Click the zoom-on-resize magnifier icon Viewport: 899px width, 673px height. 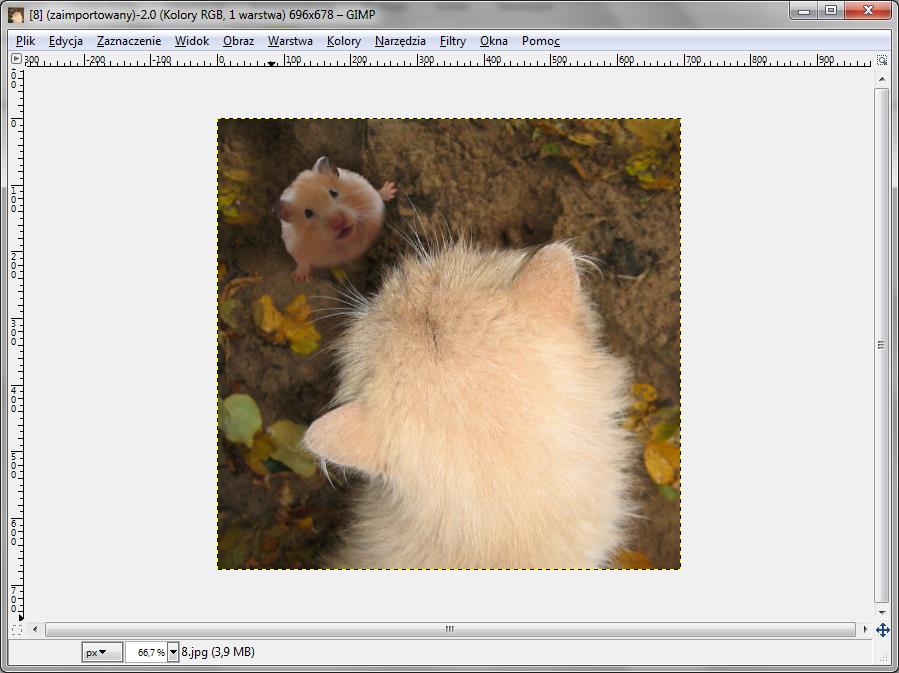(882, 60)
